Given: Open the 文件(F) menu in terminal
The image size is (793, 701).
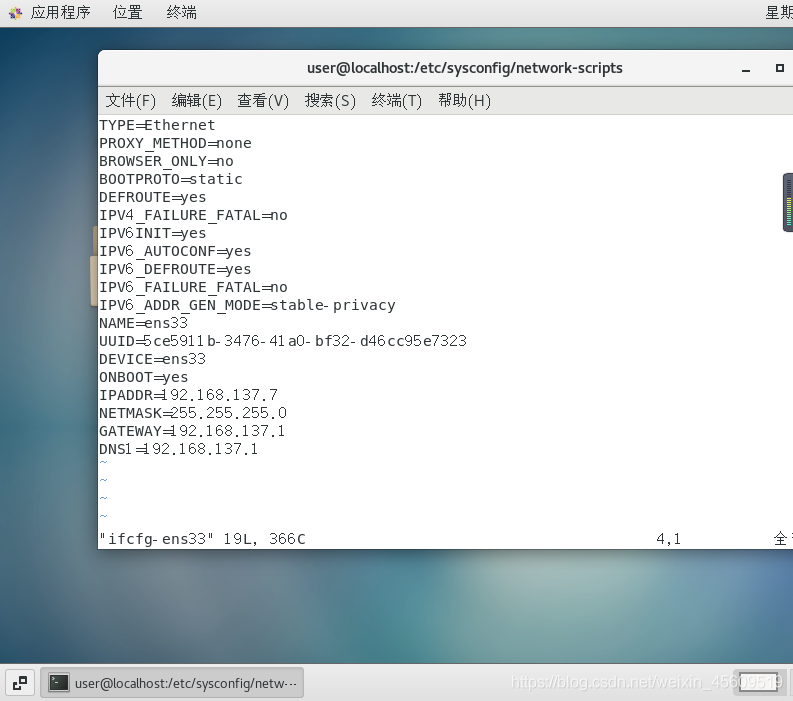Looking at the screenshot, I should pos(130,101).
